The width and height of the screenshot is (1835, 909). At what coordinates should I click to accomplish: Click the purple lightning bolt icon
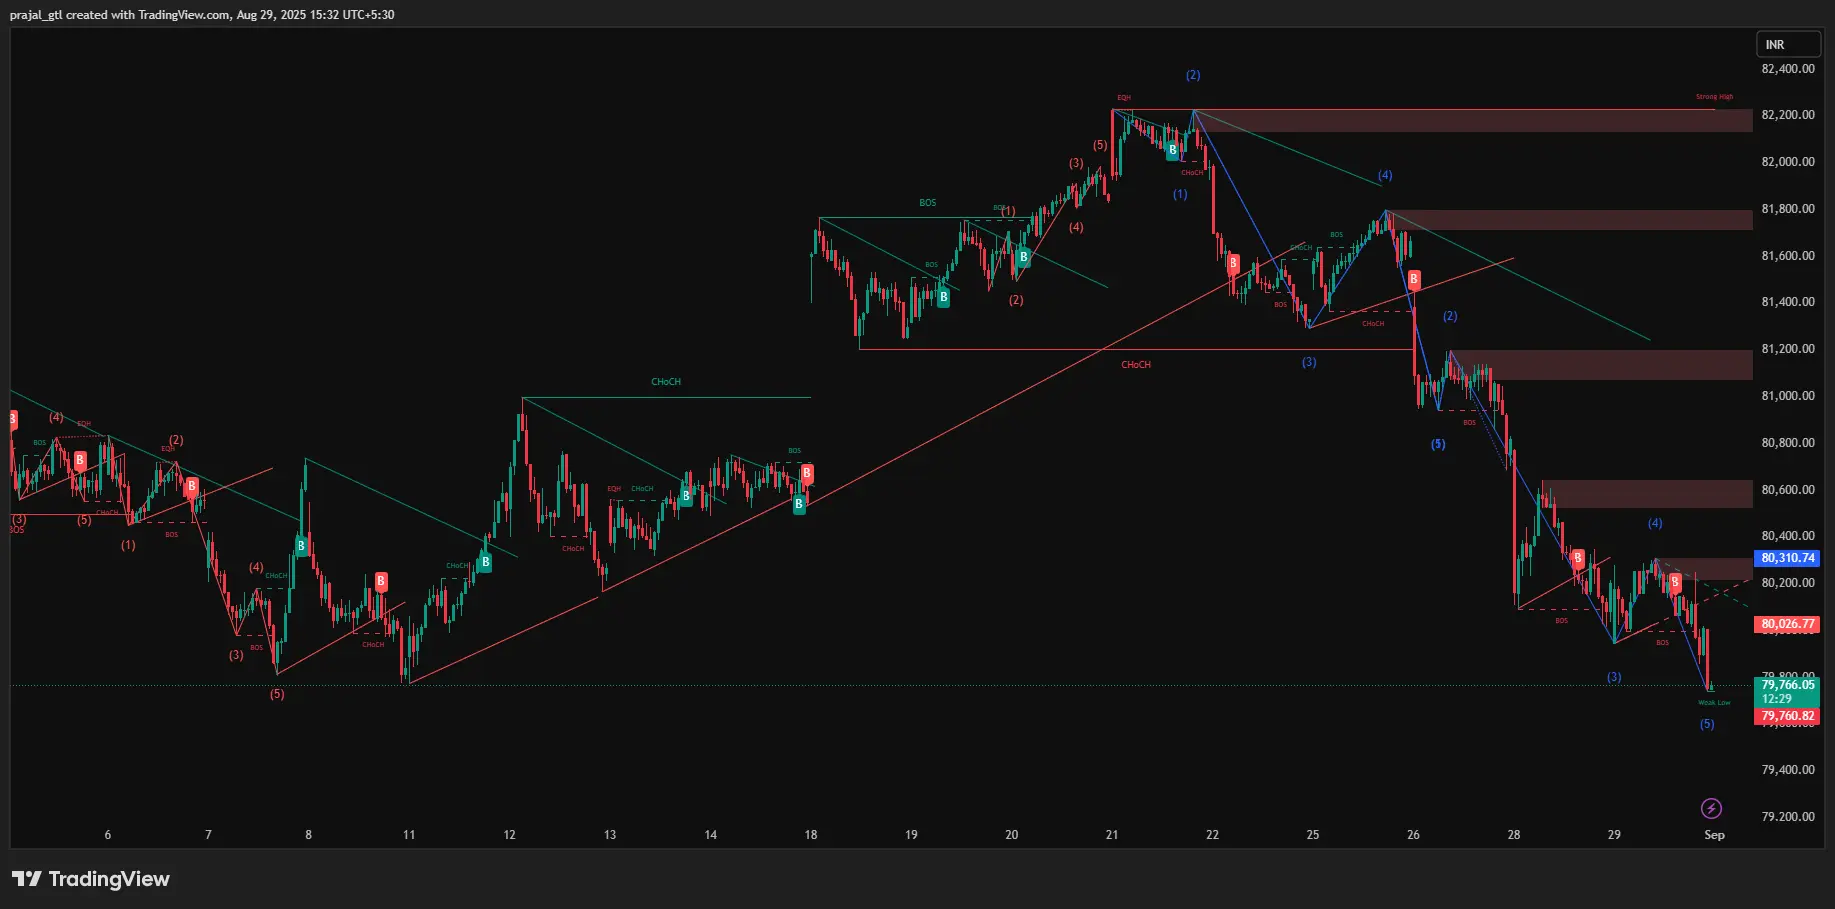pyautogui.click(x=1711, y=808)
